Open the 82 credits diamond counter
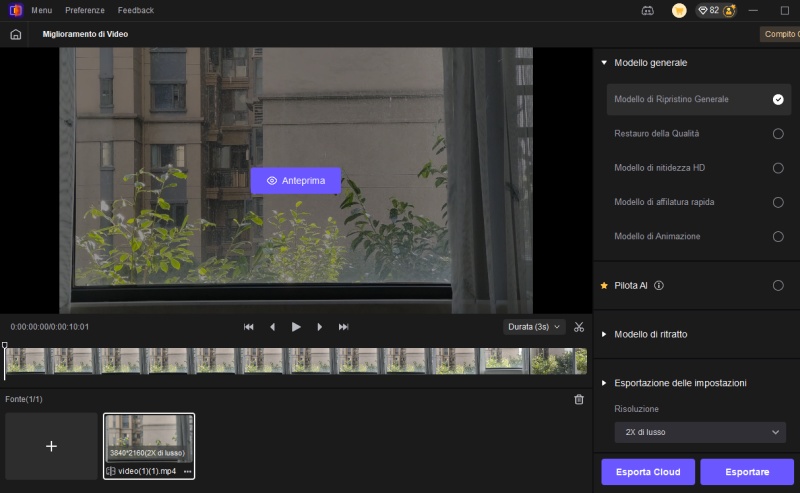Image resolution: width=800 pixels, height=493 pixels. click(709, 10)
